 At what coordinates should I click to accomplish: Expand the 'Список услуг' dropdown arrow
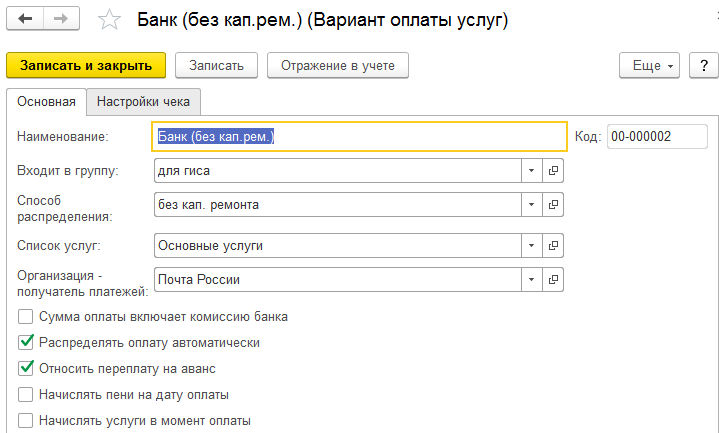[532, 245]
